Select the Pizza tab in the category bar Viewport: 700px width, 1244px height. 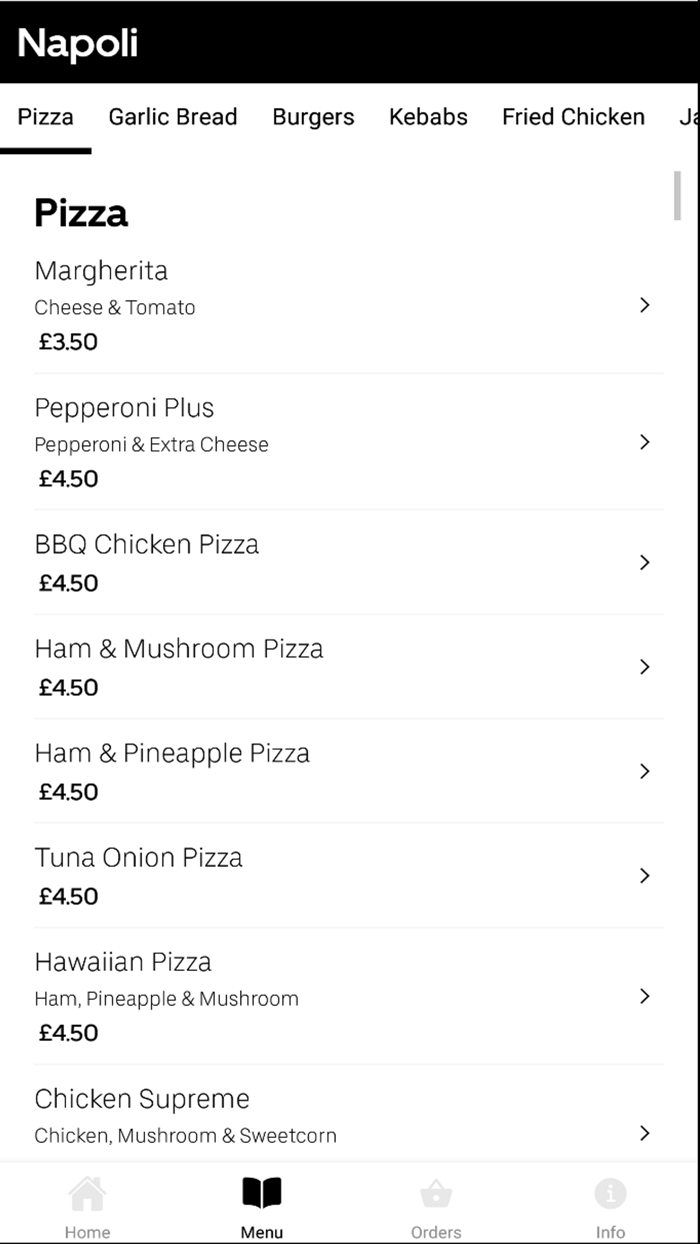(46, 117)
